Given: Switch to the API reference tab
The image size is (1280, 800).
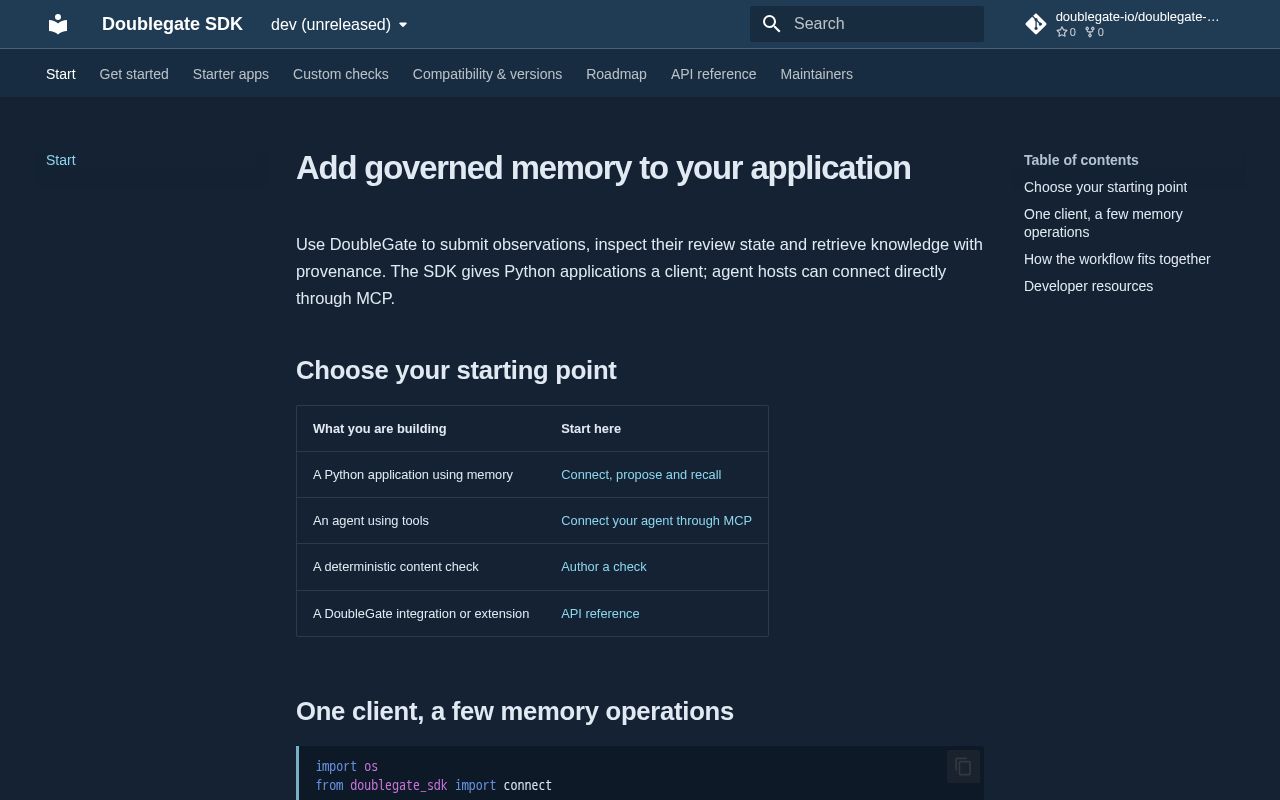Looking at the screenshot, I should 714,74.
